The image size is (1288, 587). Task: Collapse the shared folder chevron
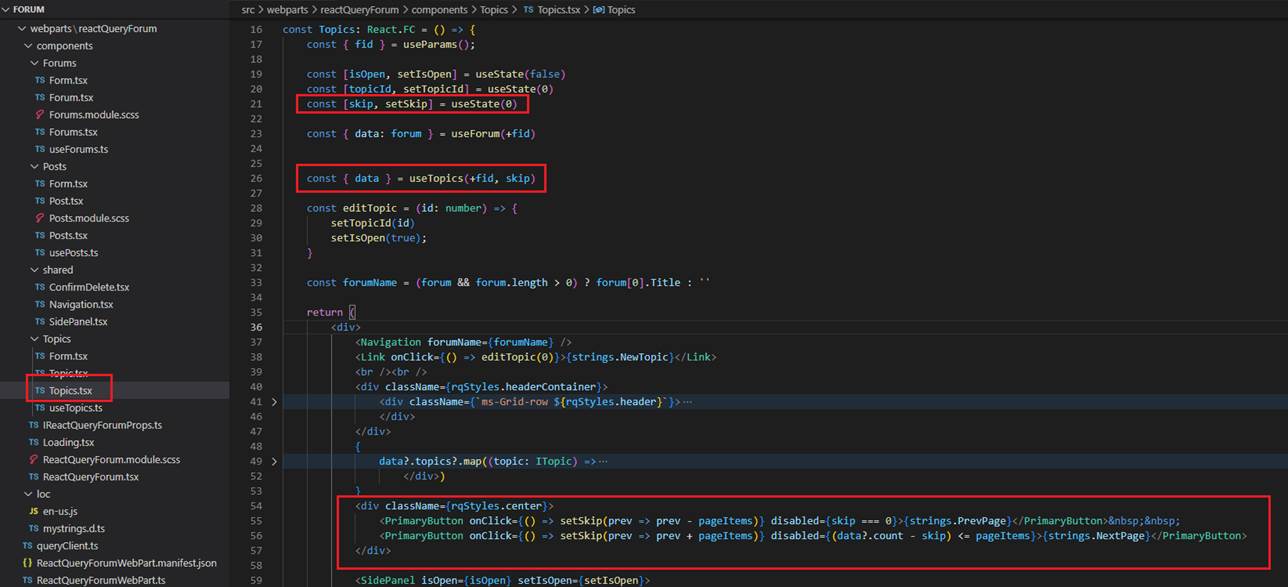33,270
